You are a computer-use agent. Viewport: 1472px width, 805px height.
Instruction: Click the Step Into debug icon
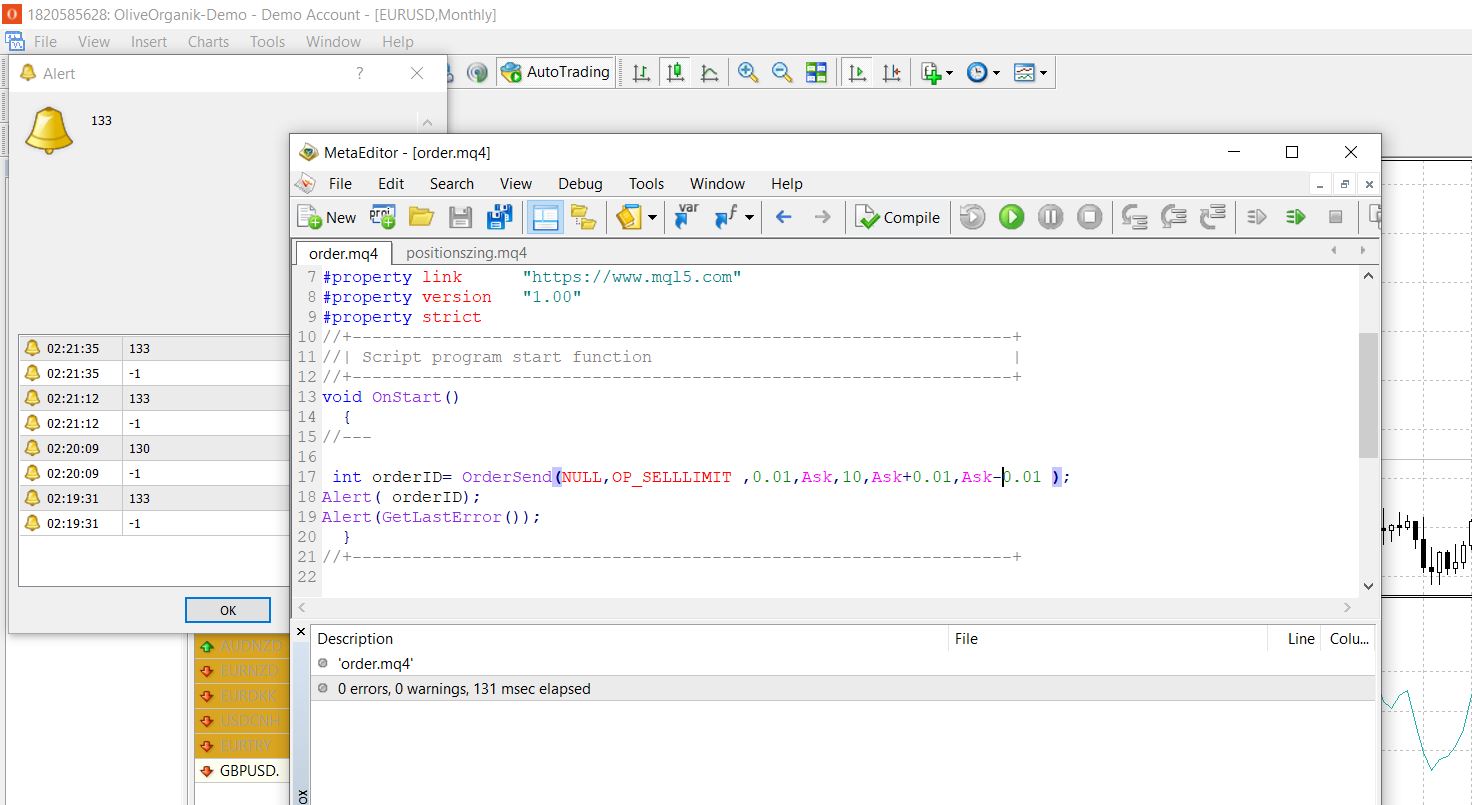1134,217
